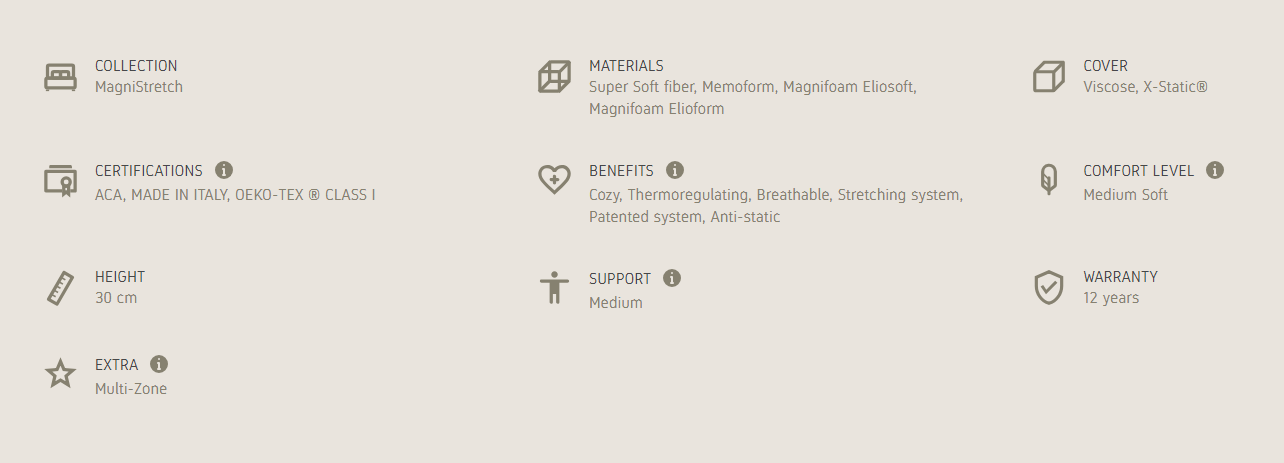Show info for Extra

point(159,364)
